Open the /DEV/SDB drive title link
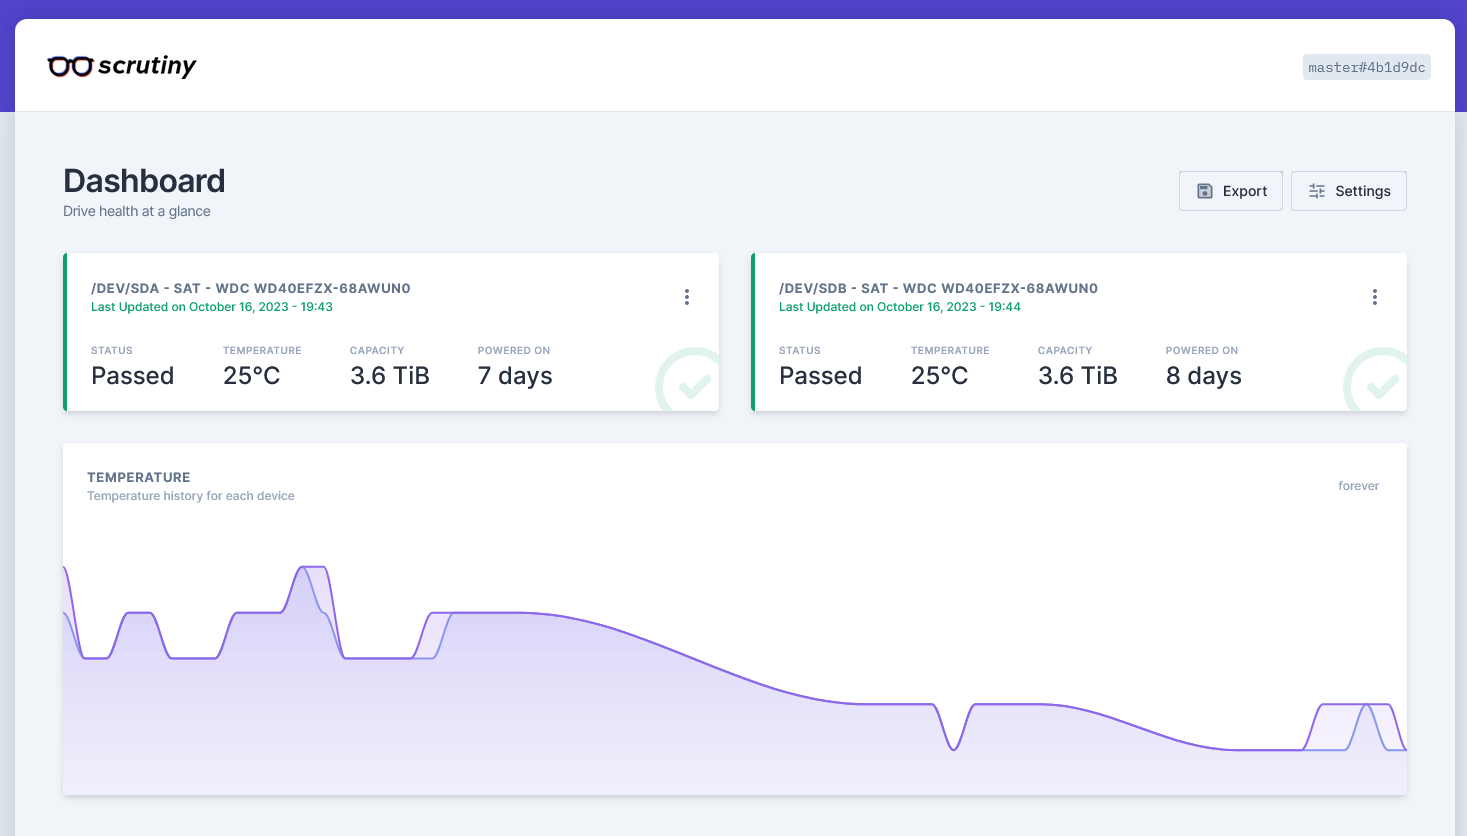Viewport: 1467px width, 836px height. (x=938, y=288)
